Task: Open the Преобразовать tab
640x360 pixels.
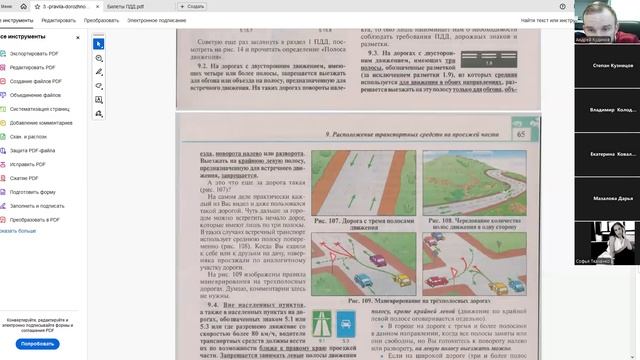Action: pos(101,20)
